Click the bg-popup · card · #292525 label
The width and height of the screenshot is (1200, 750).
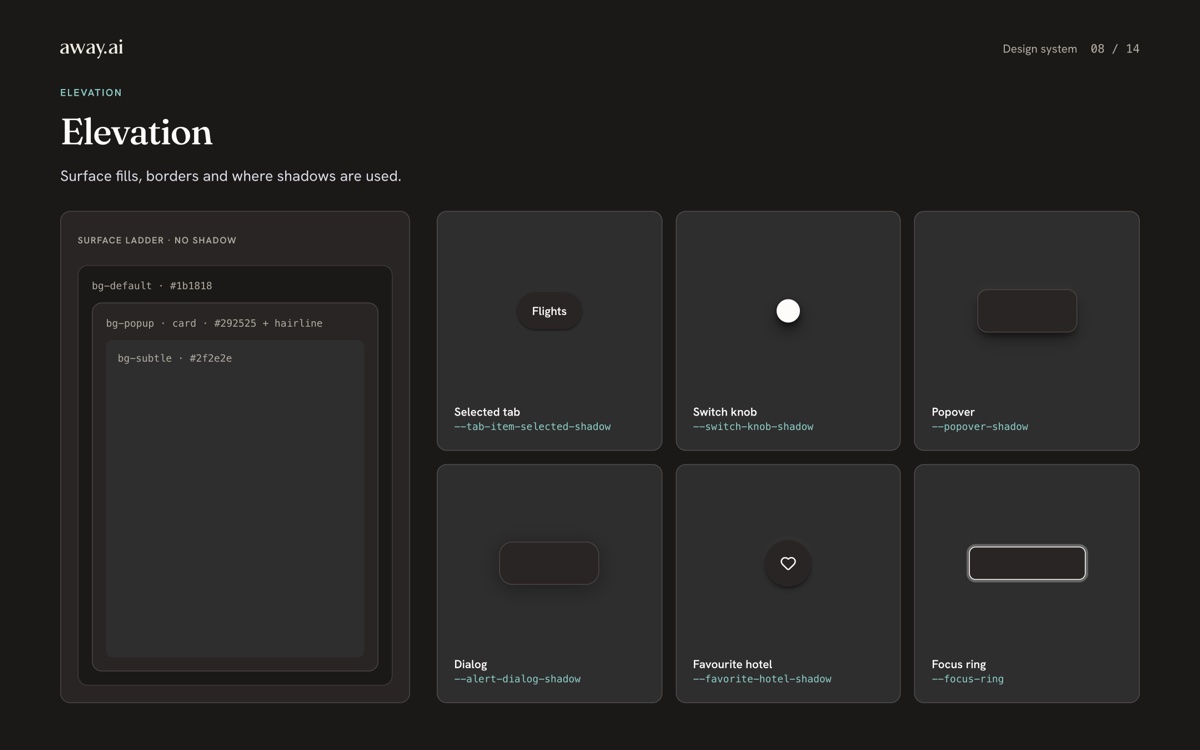coord(214,324)
